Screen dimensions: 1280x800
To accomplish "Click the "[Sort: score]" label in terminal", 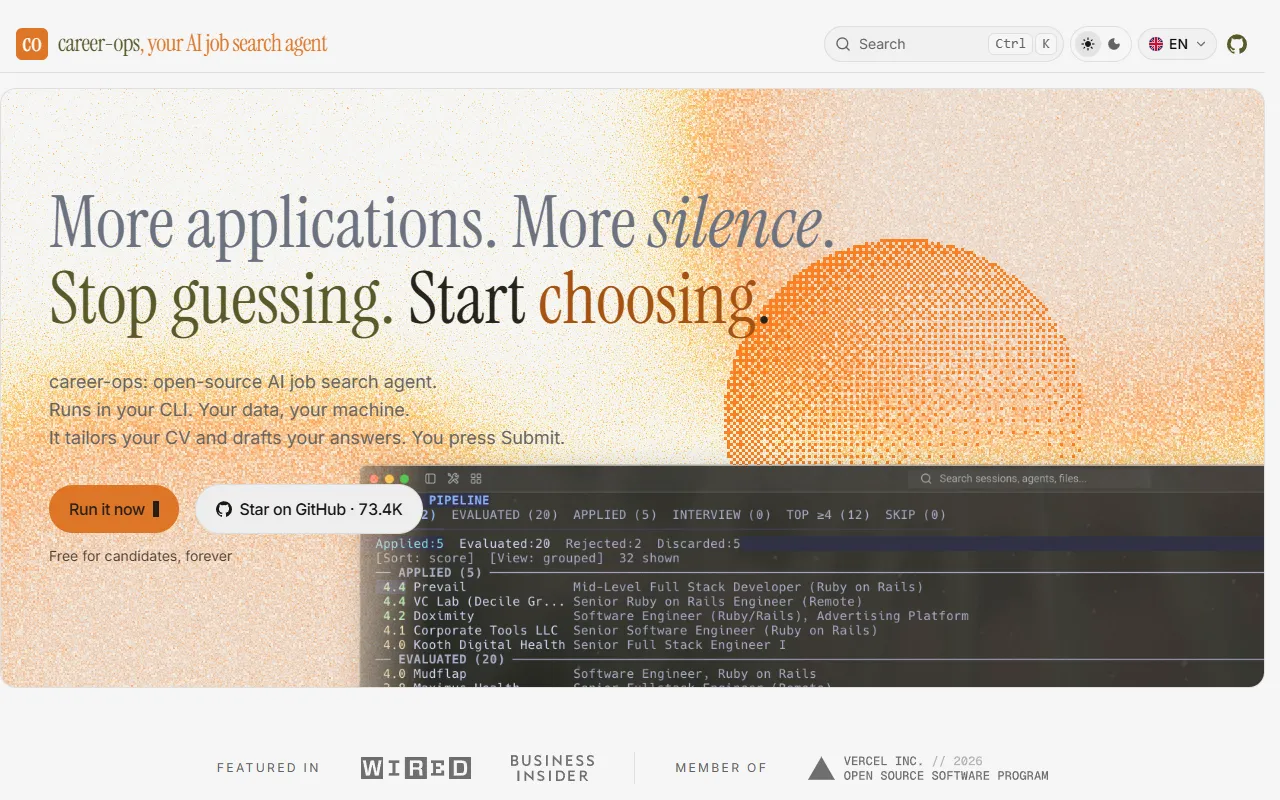I will point(425,558).
